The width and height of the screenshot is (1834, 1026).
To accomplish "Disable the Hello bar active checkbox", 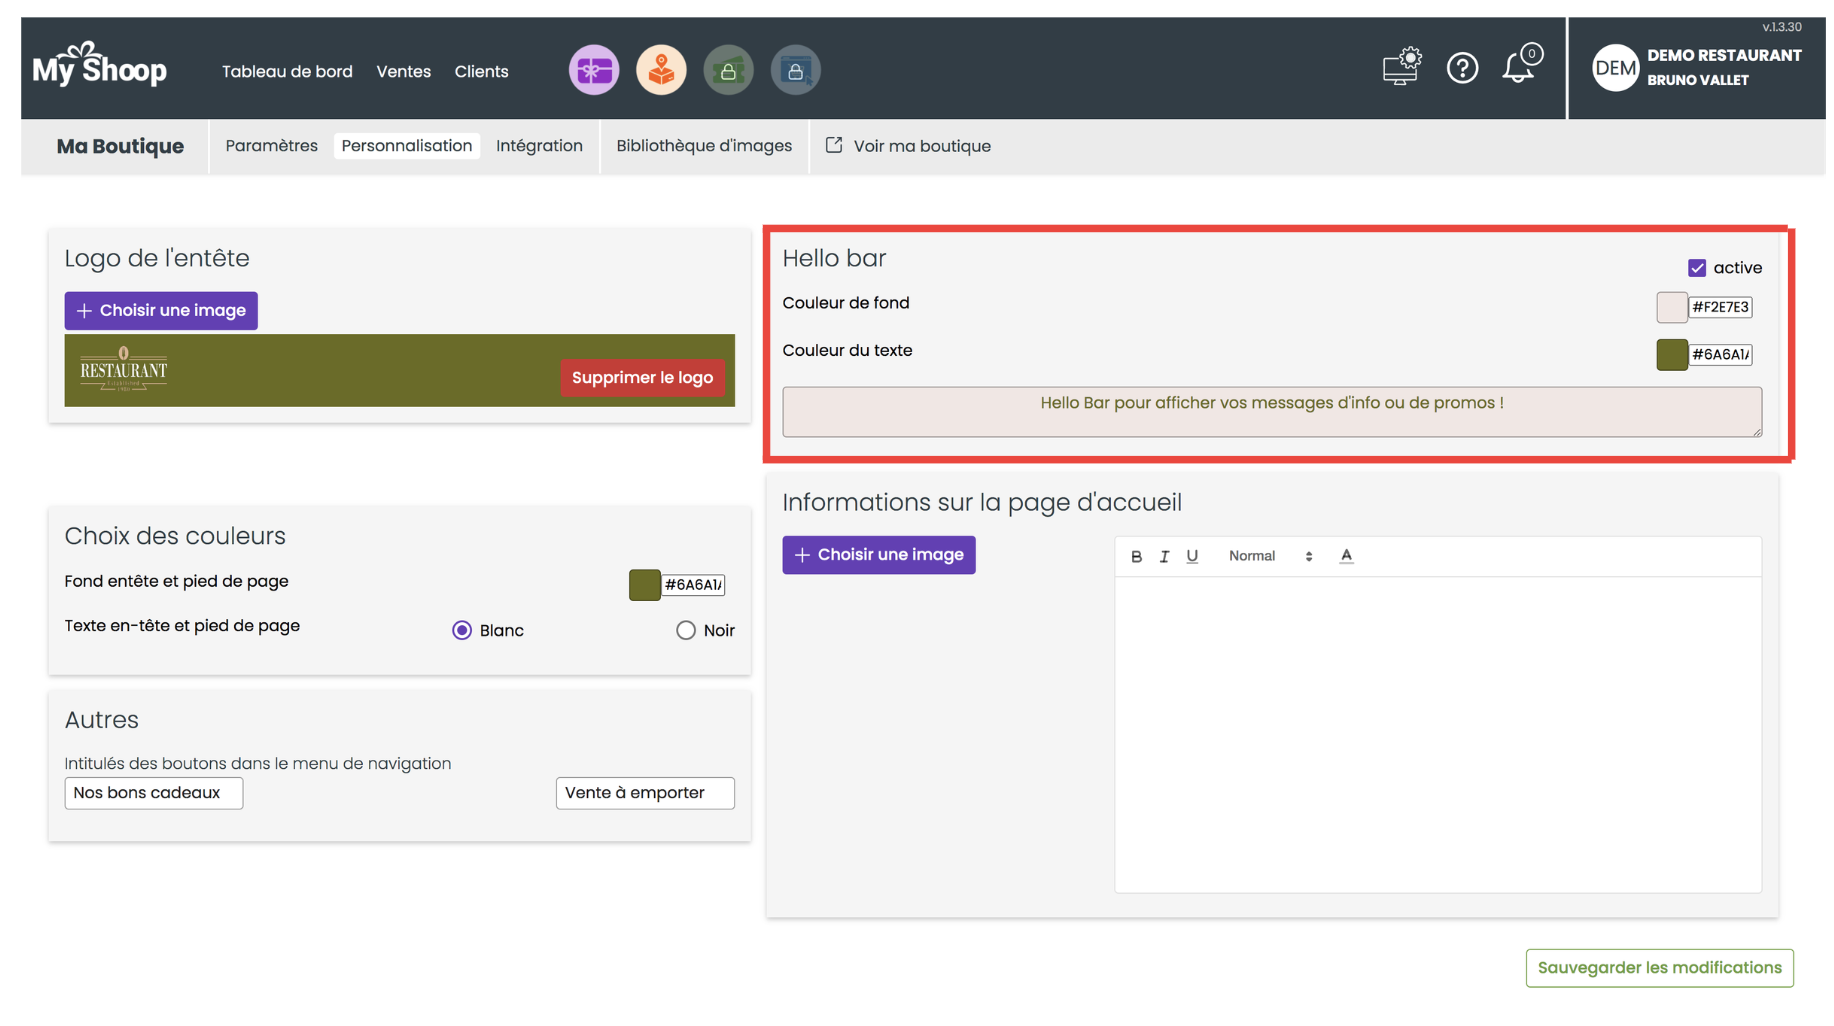I will (x=1697, y=268).
